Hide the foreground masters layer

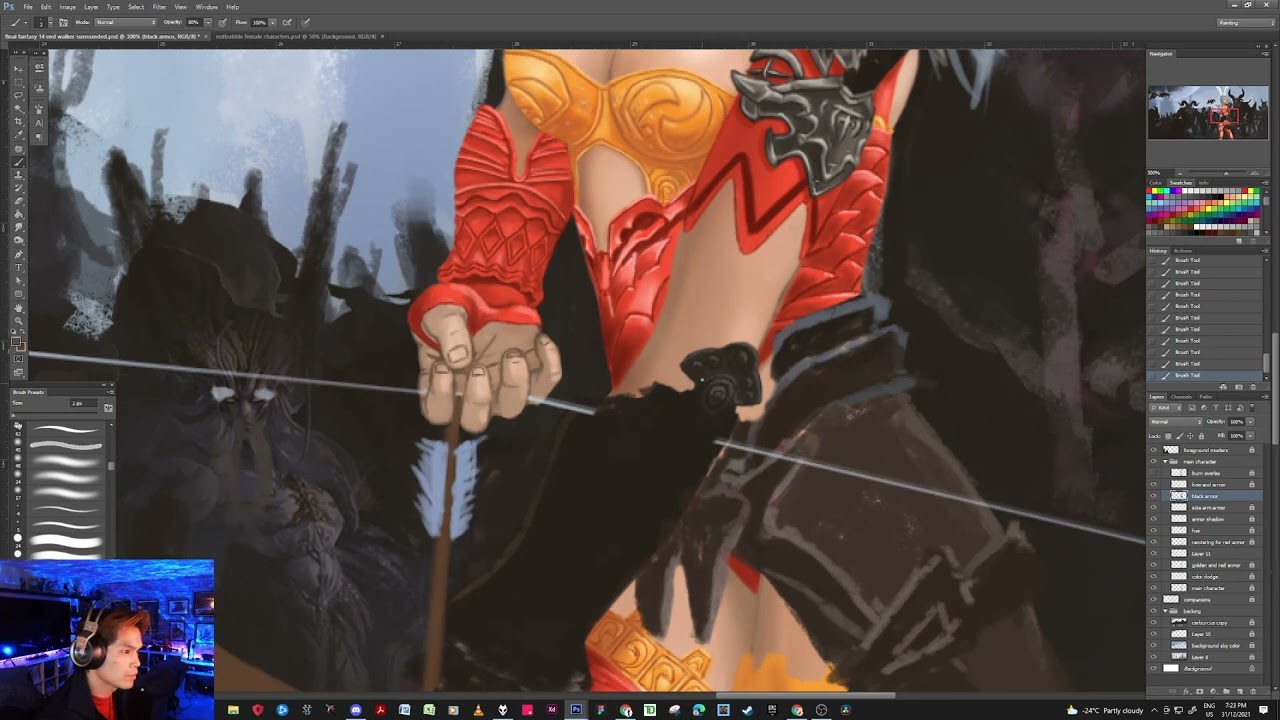pyautogui.click(x=1153, y=450)
